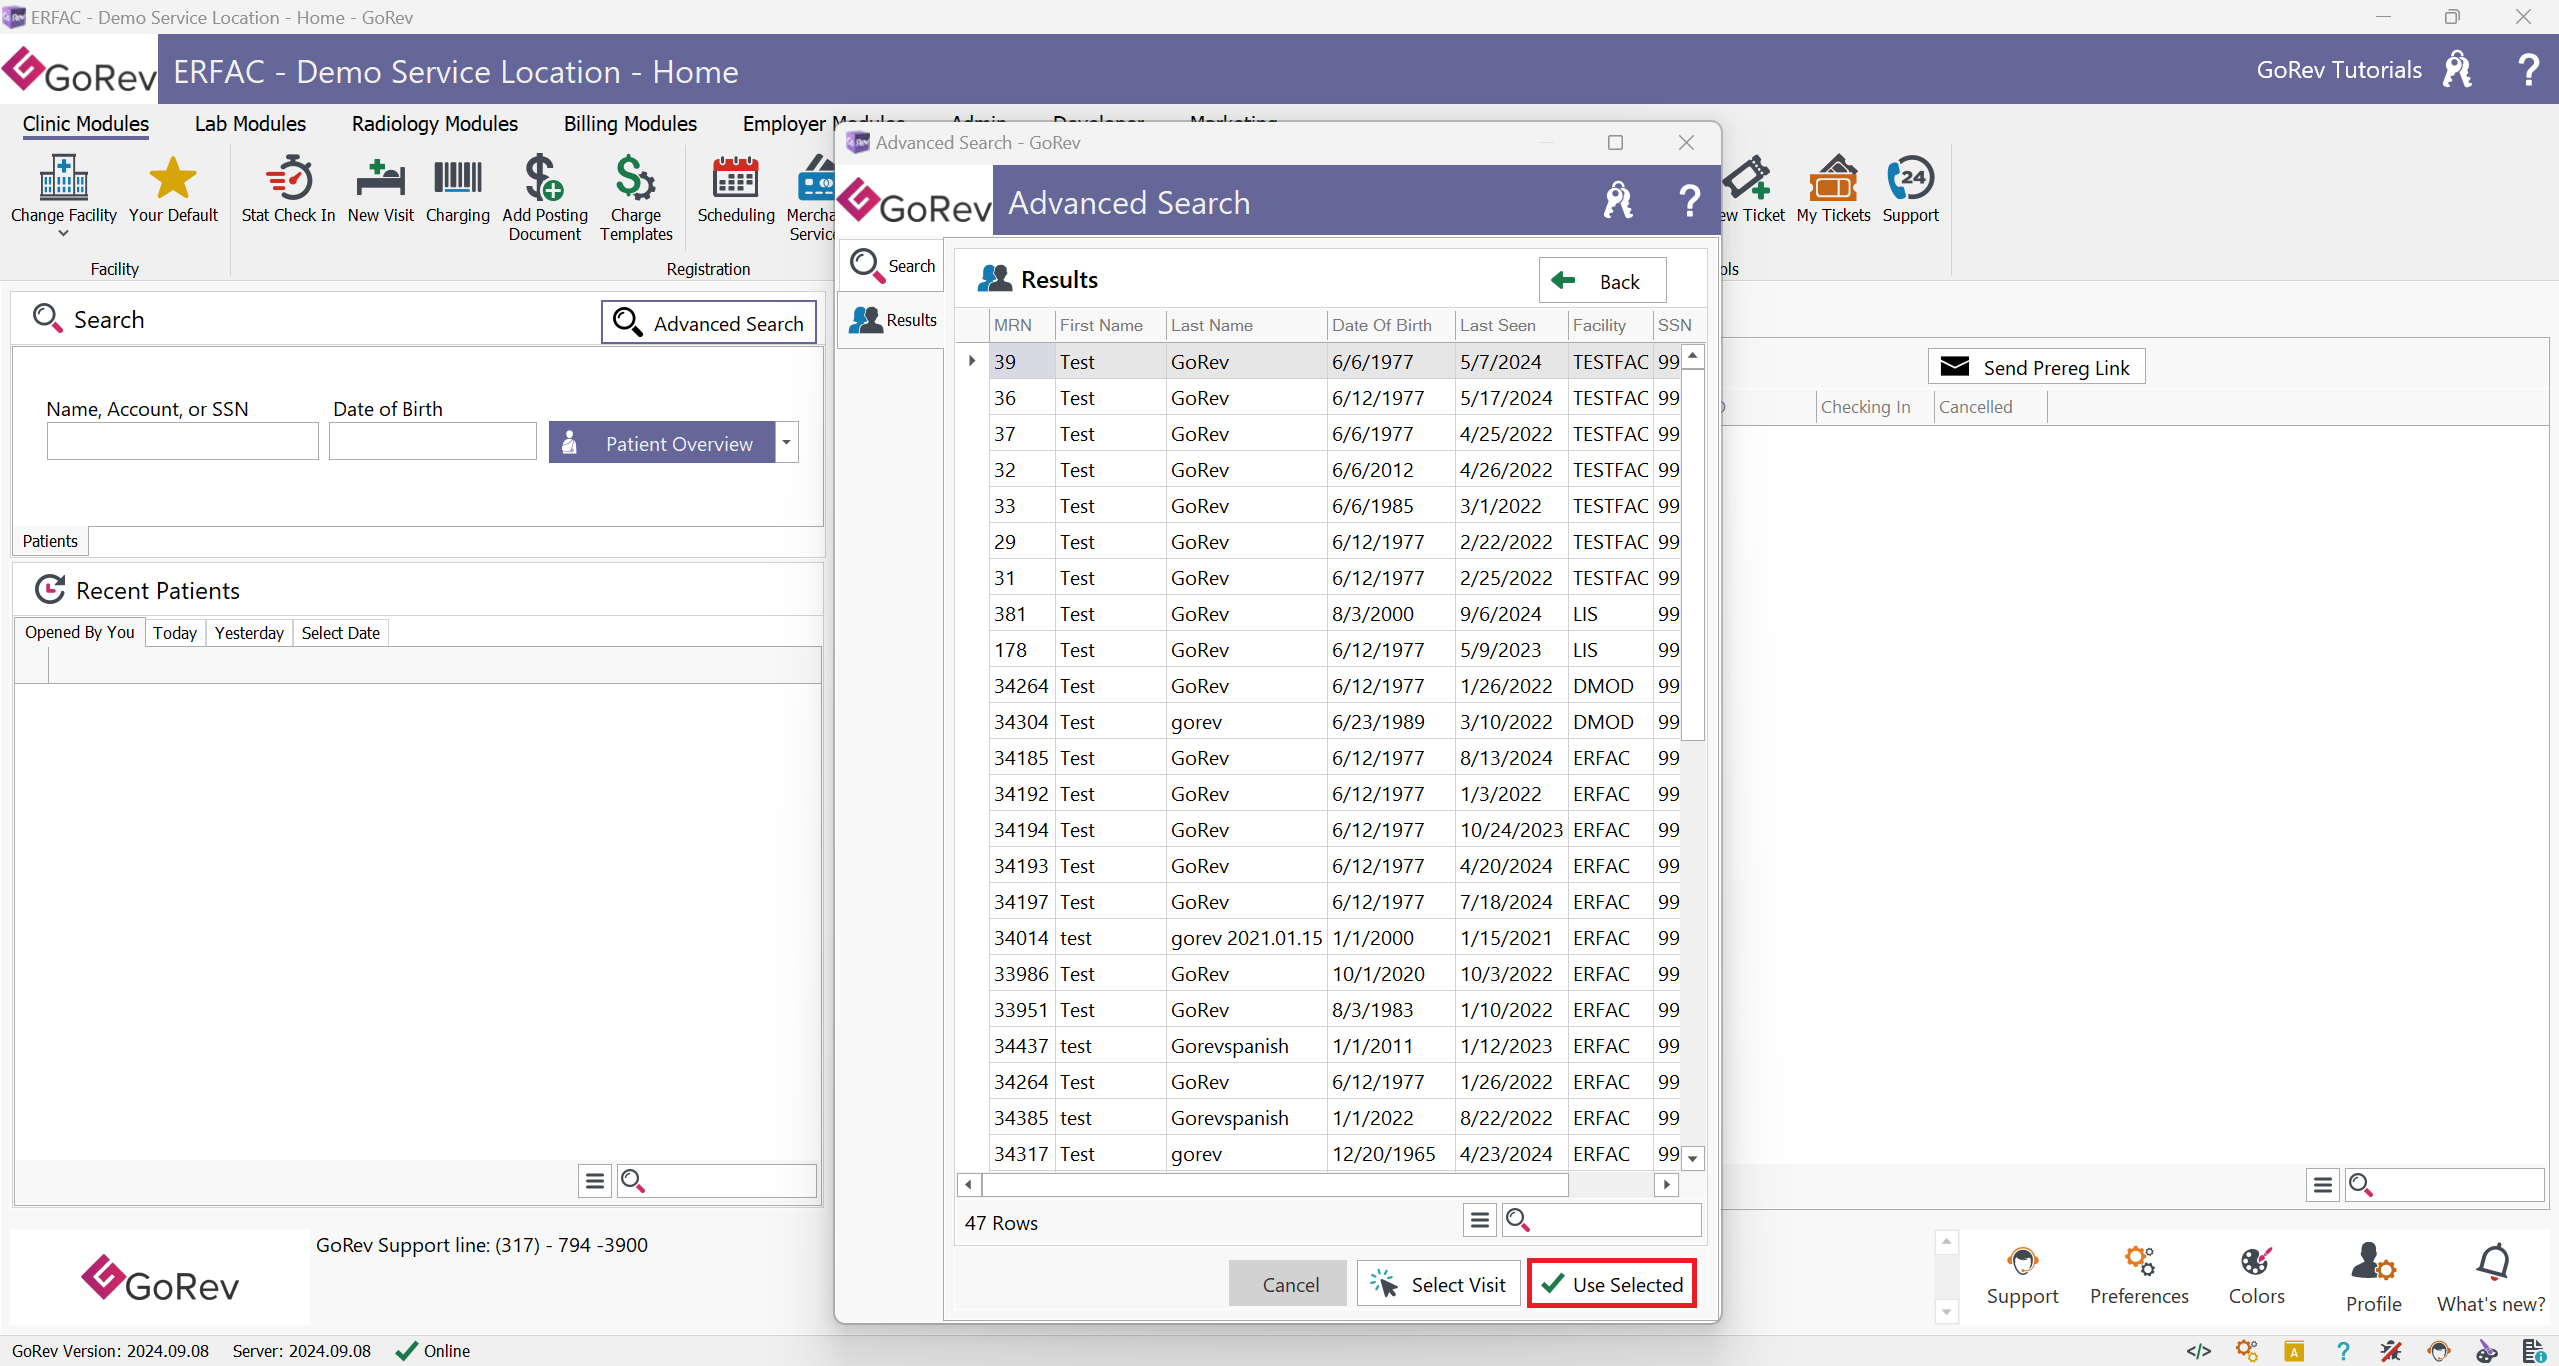Cancel the Advanced Search dialog
The width and height of the screenshot is (2559, 1366).
click(1290, 1284)
